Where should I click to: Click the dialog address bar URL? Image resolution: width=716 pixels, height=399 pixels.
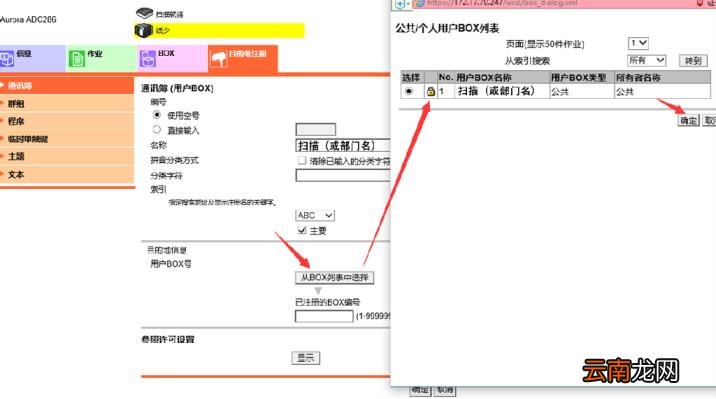[x=502, y=3]
